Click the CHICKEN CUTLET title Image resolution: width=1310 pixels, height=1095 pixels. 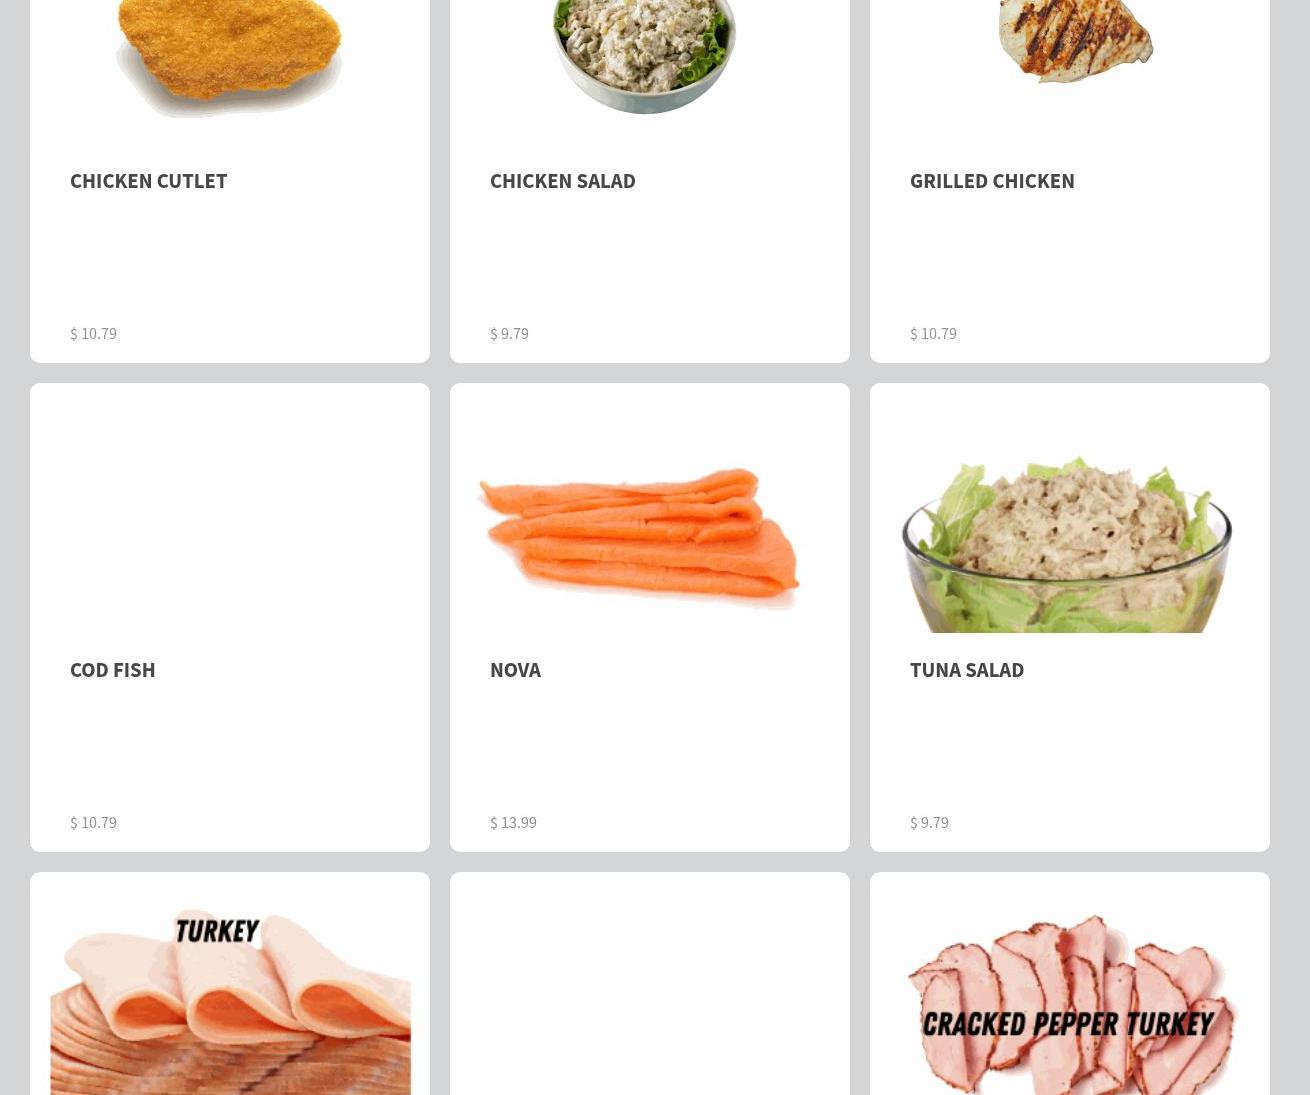(149, 181)
